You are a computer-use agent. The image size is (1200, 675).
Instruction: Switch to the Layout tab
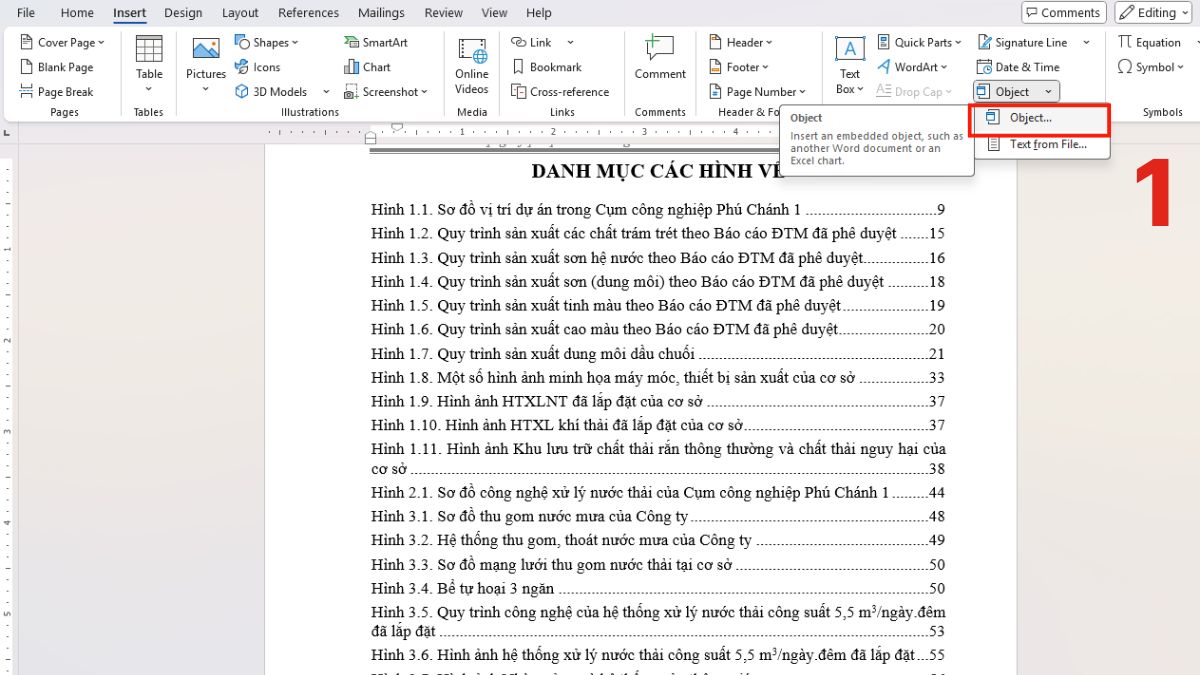(240, 13)
